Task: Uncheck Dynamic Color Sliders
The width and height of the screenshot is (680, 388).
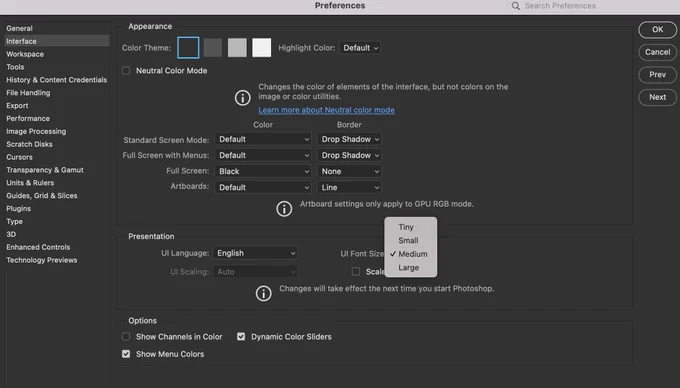Action: tap(241, 336)
